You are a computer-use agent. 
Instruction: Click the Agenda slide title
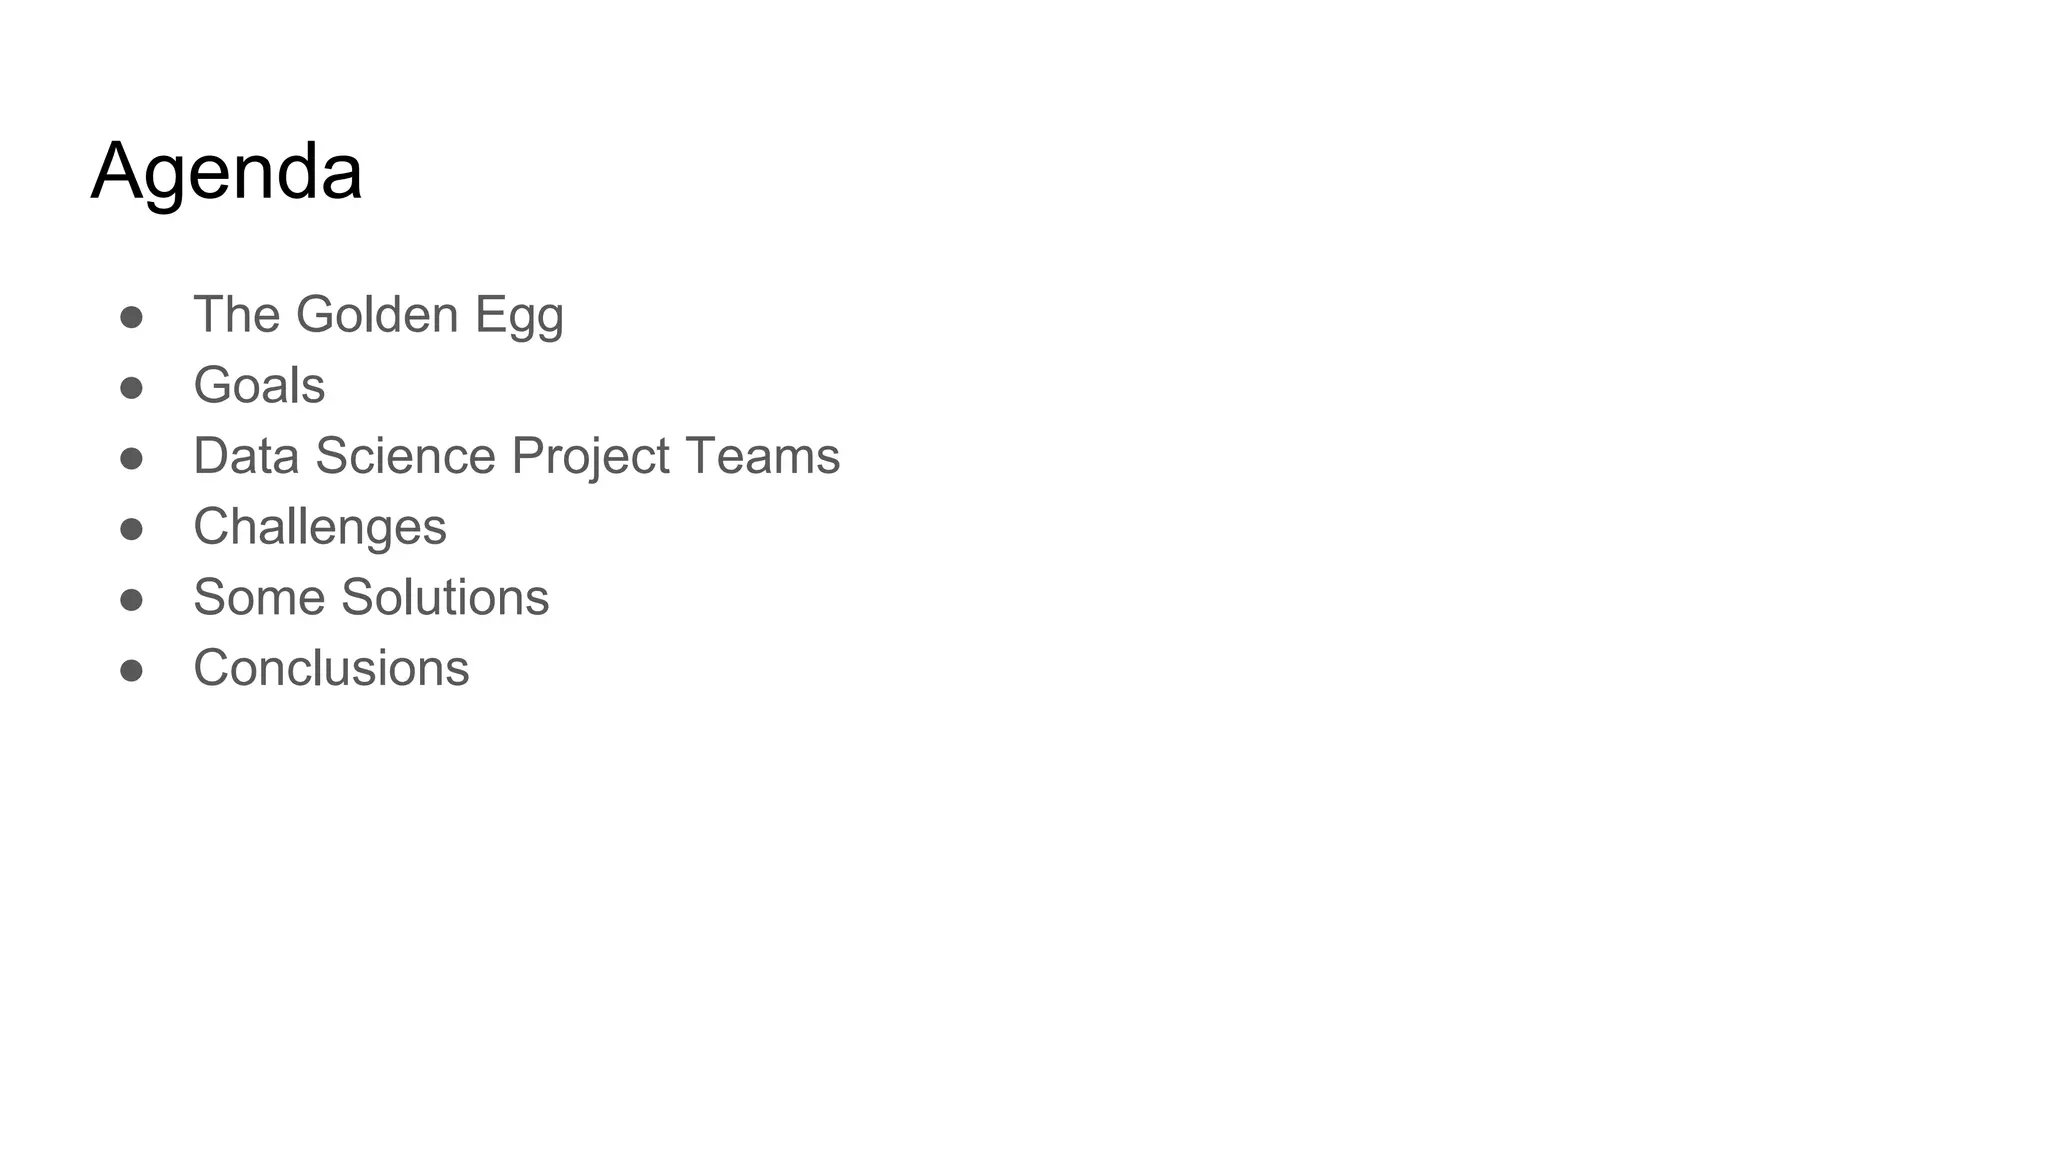point(227,172)
